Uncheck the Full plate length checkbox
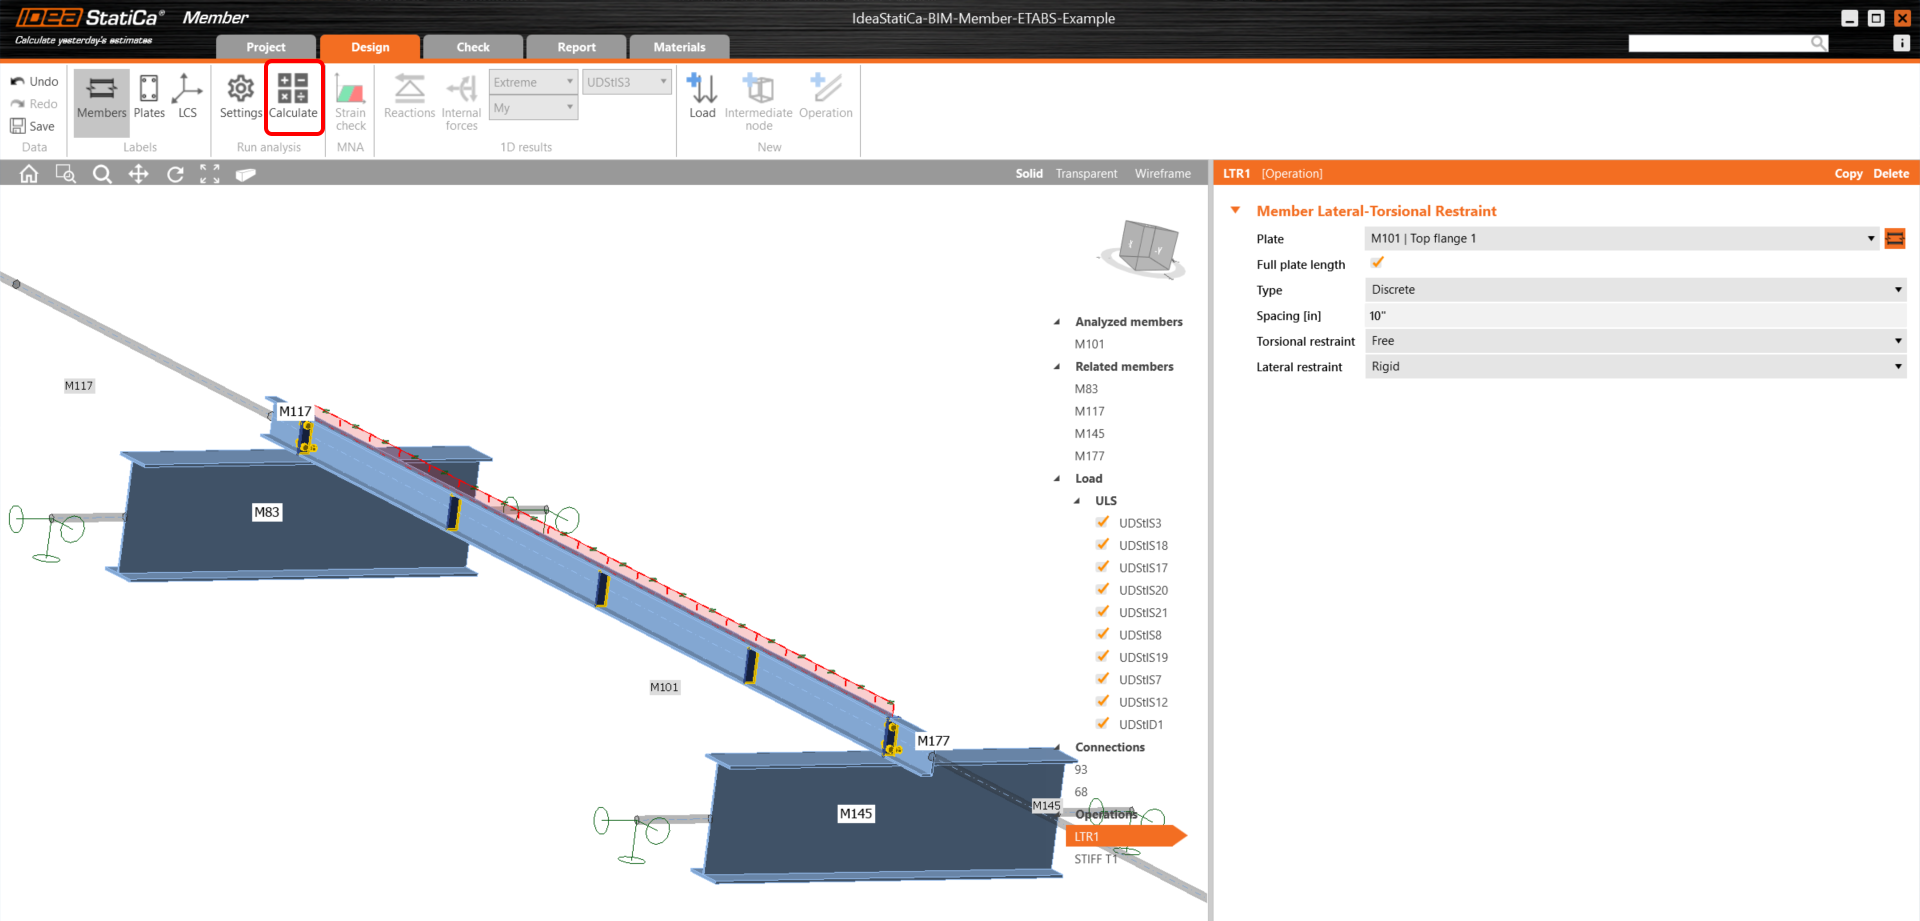This screenshot has height=921, width=1920. coord(1377,263)
